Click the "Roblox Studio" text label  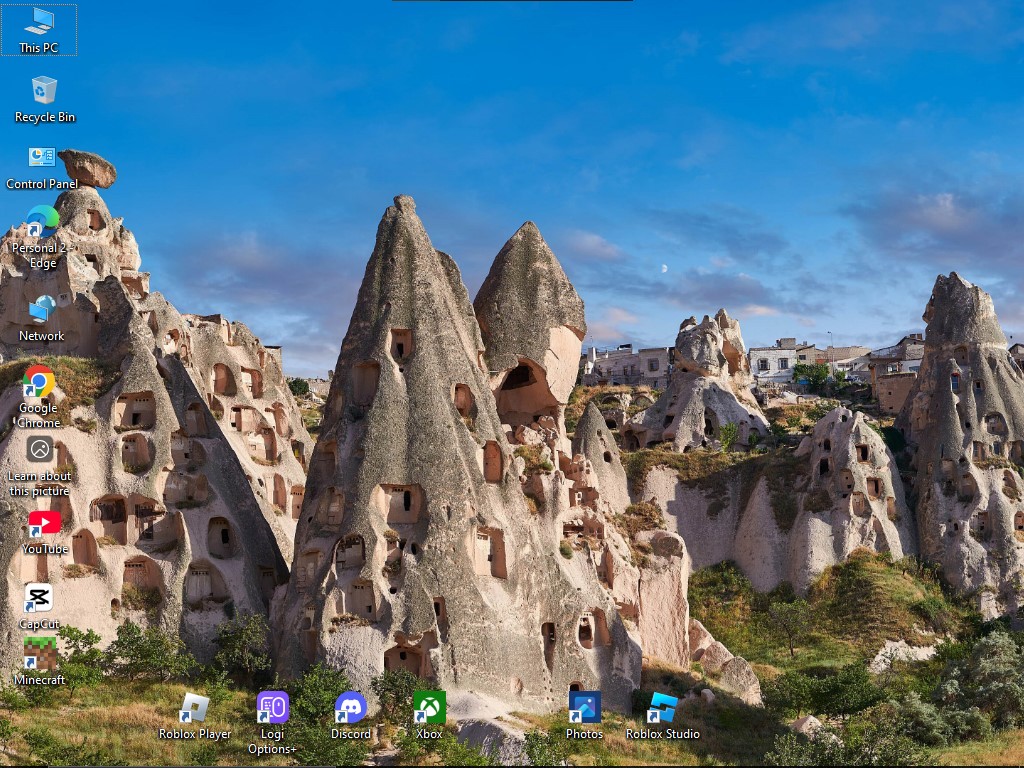pos(662,734)
